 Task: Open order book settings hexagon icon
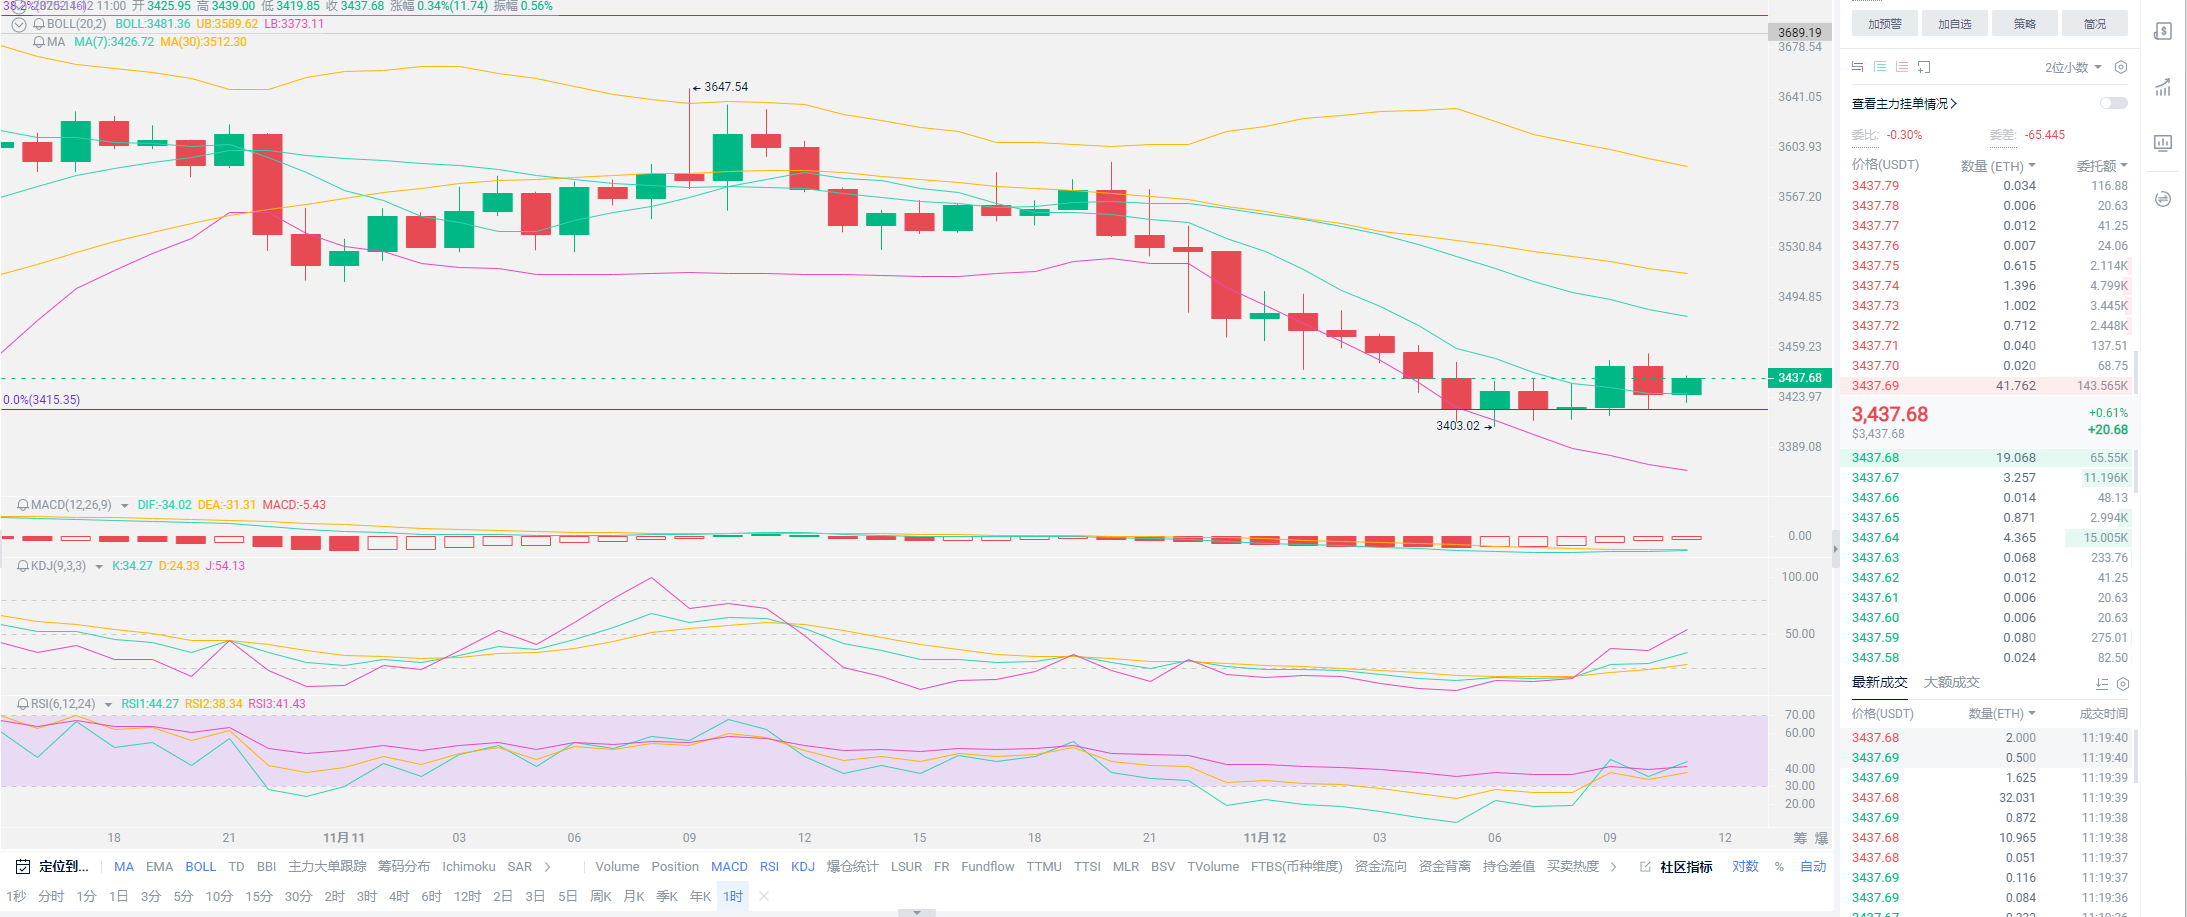click(2121, 67)
